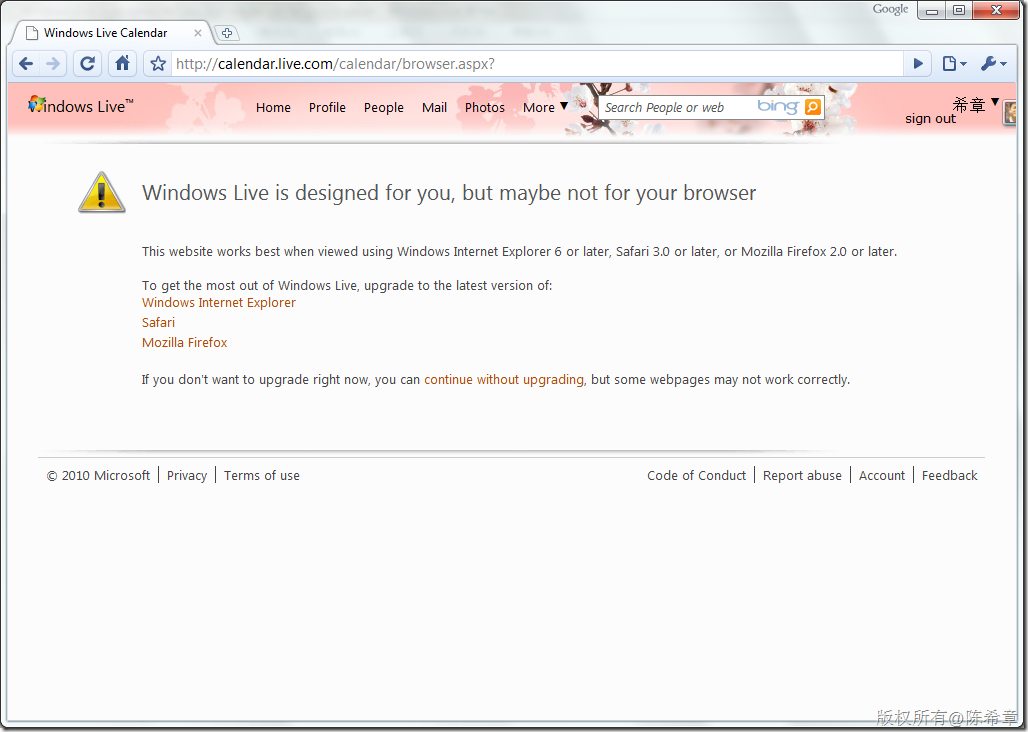Image resolution: width=1028 pixels, height=732 pixels.
Task: Close the browser window
Action: pyautogui.click(x=995, y=10)
